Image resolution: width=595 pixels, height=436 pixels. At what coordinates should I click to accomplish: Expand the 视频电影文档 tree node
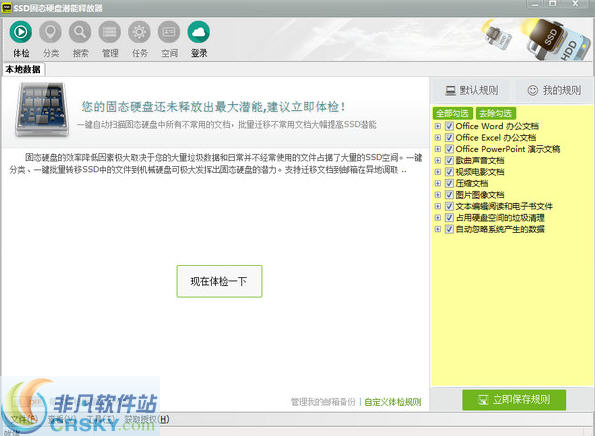coord(438,172)
